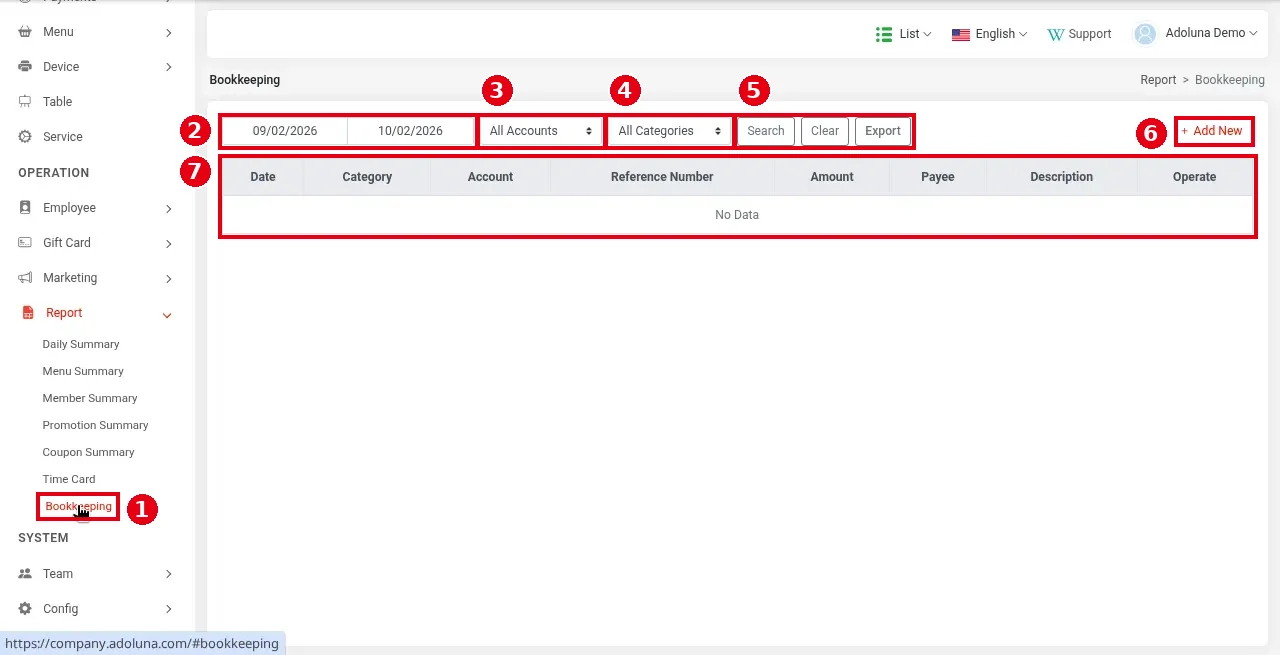Open the Support link

[x=1079, y=34]
